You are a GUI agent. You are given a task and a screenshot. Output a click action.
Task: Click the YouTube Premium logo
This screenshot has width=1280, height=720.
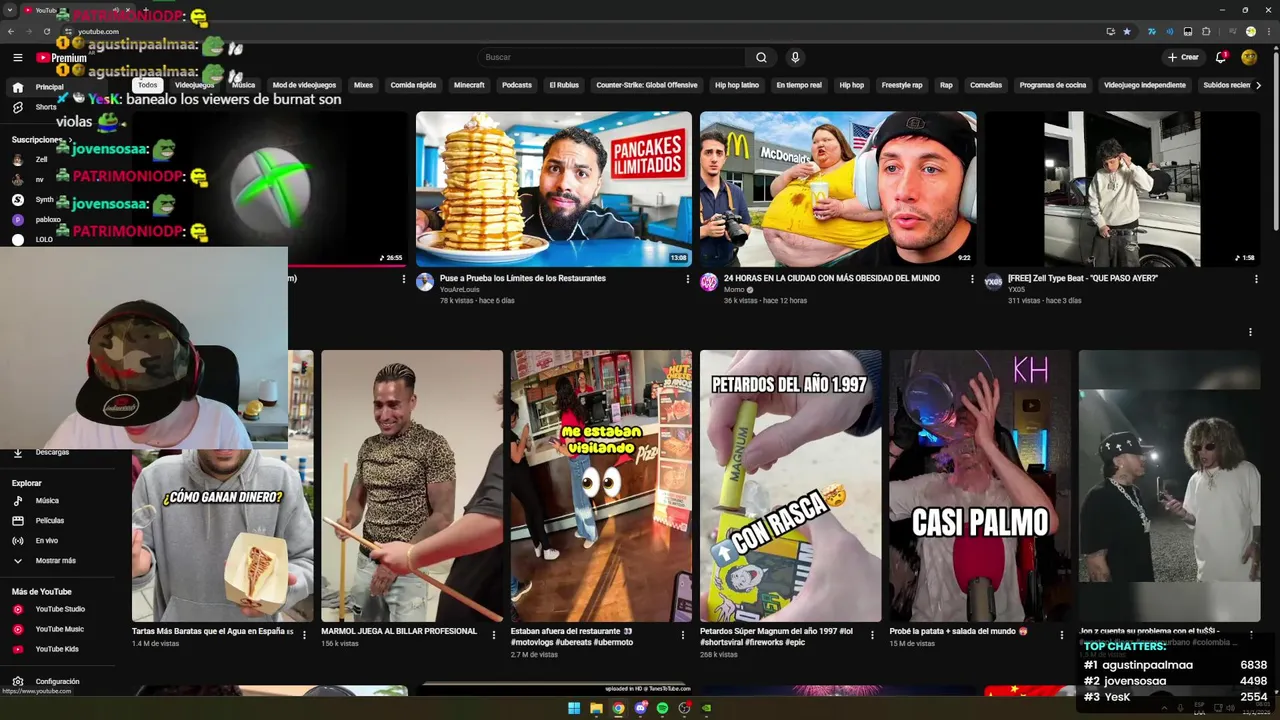(x=61, y=58)
